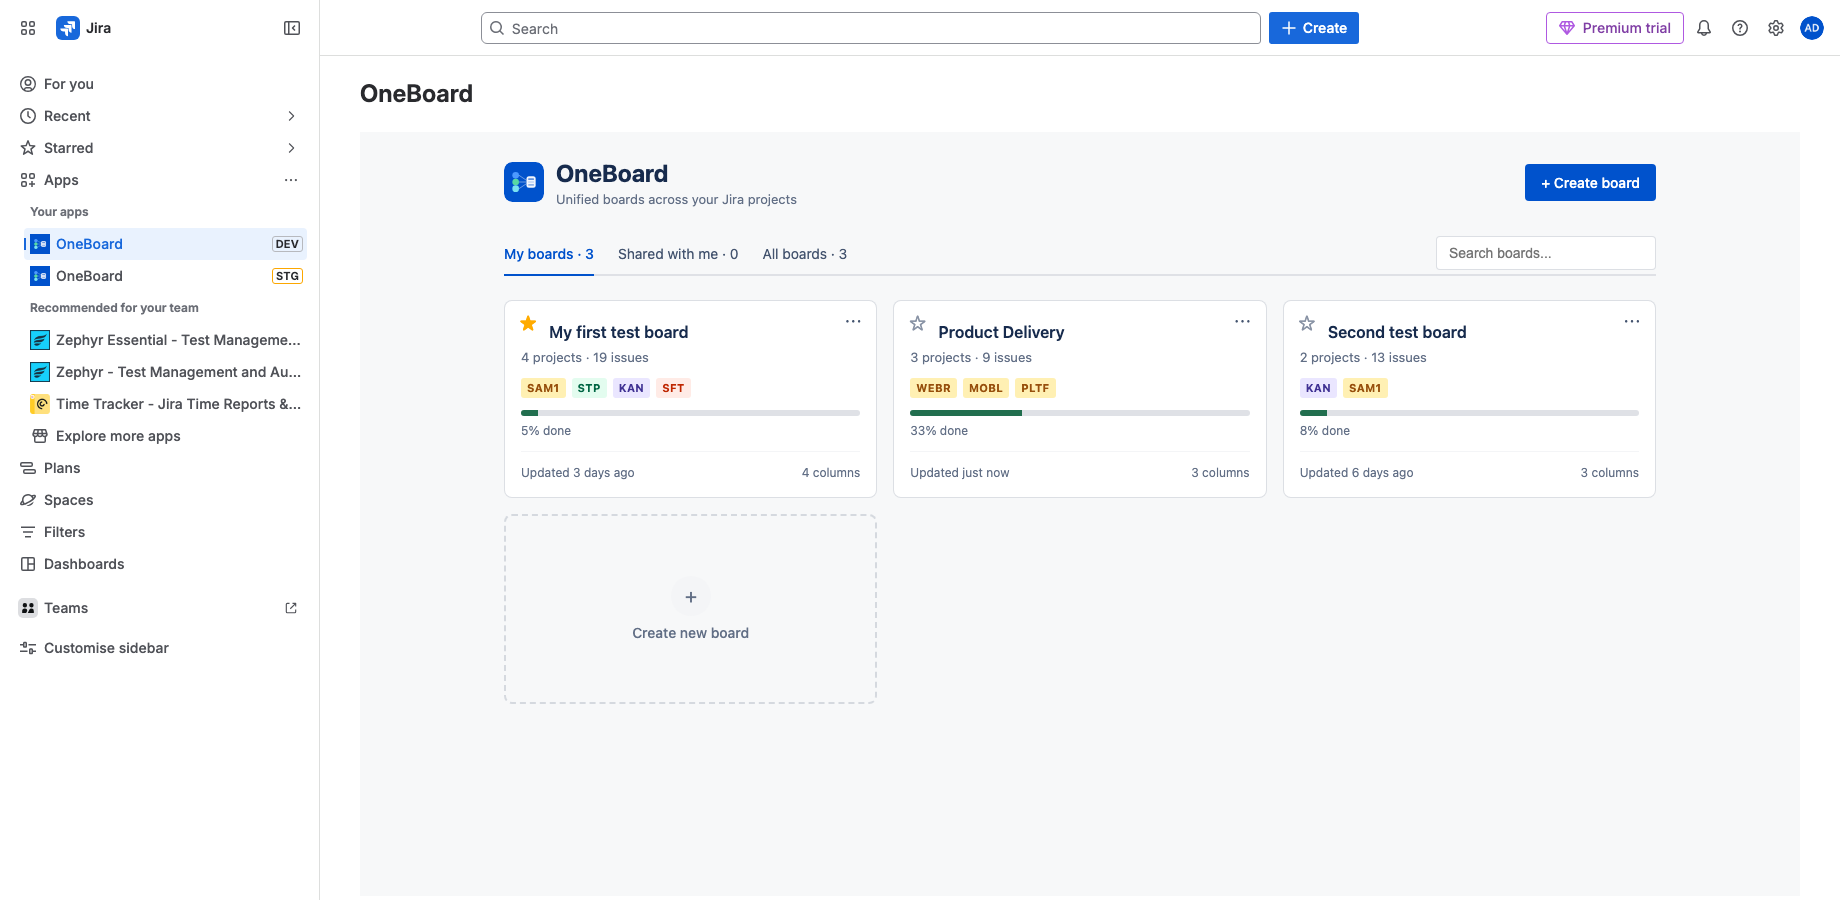Switch to My boards tab

pyautogui.click(x=549, y=254)
